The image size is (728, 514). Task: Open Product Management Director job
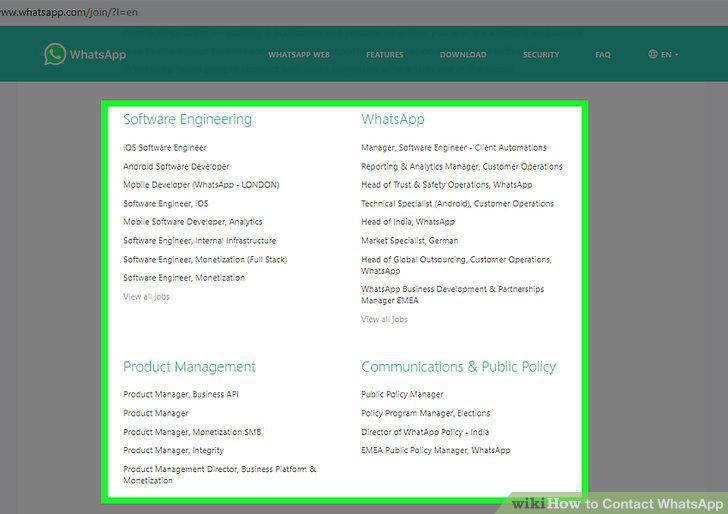coord(219,475)
